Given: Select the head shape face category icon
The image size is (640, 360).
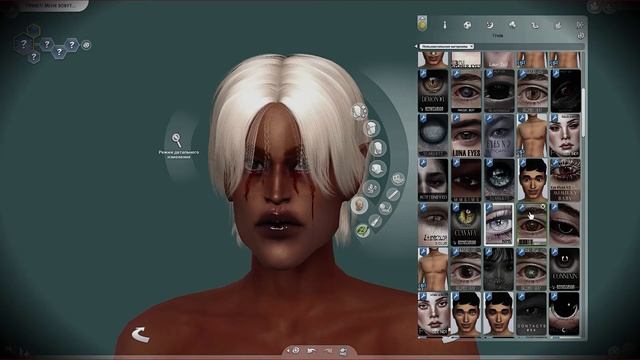Looking at the screenshot, I should click(x=360, y=111).
